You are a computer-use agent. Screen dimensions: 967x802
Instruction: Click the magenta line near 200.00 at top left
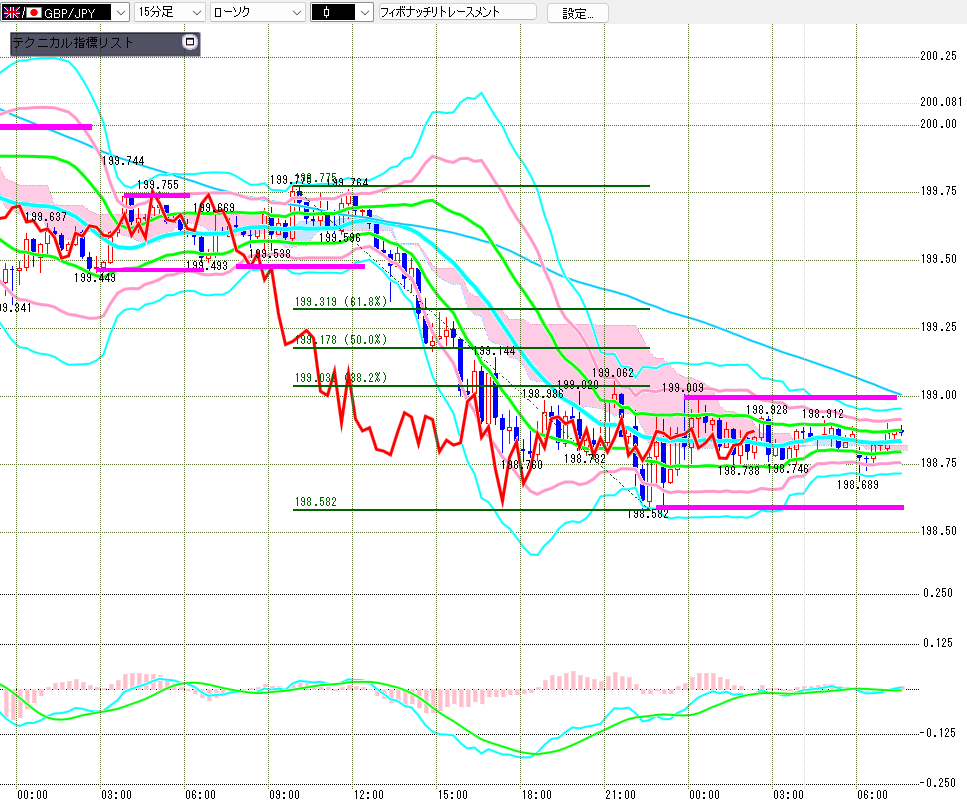click(46, 126)
